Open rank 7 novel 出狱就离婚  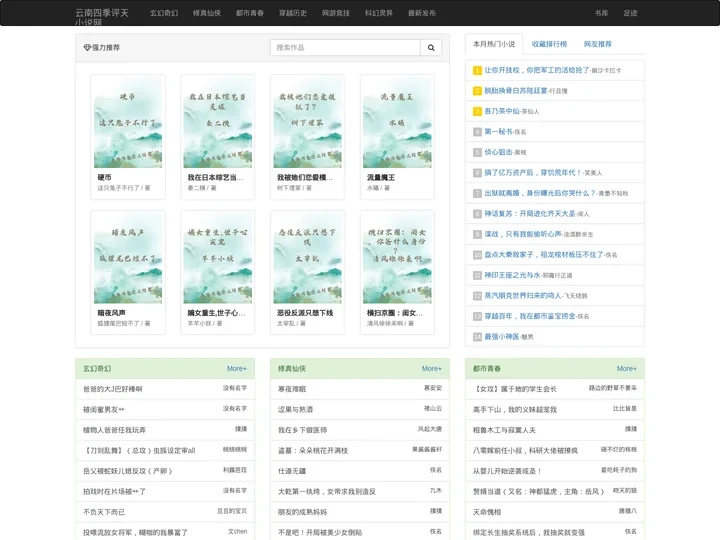tap(540, 193)
